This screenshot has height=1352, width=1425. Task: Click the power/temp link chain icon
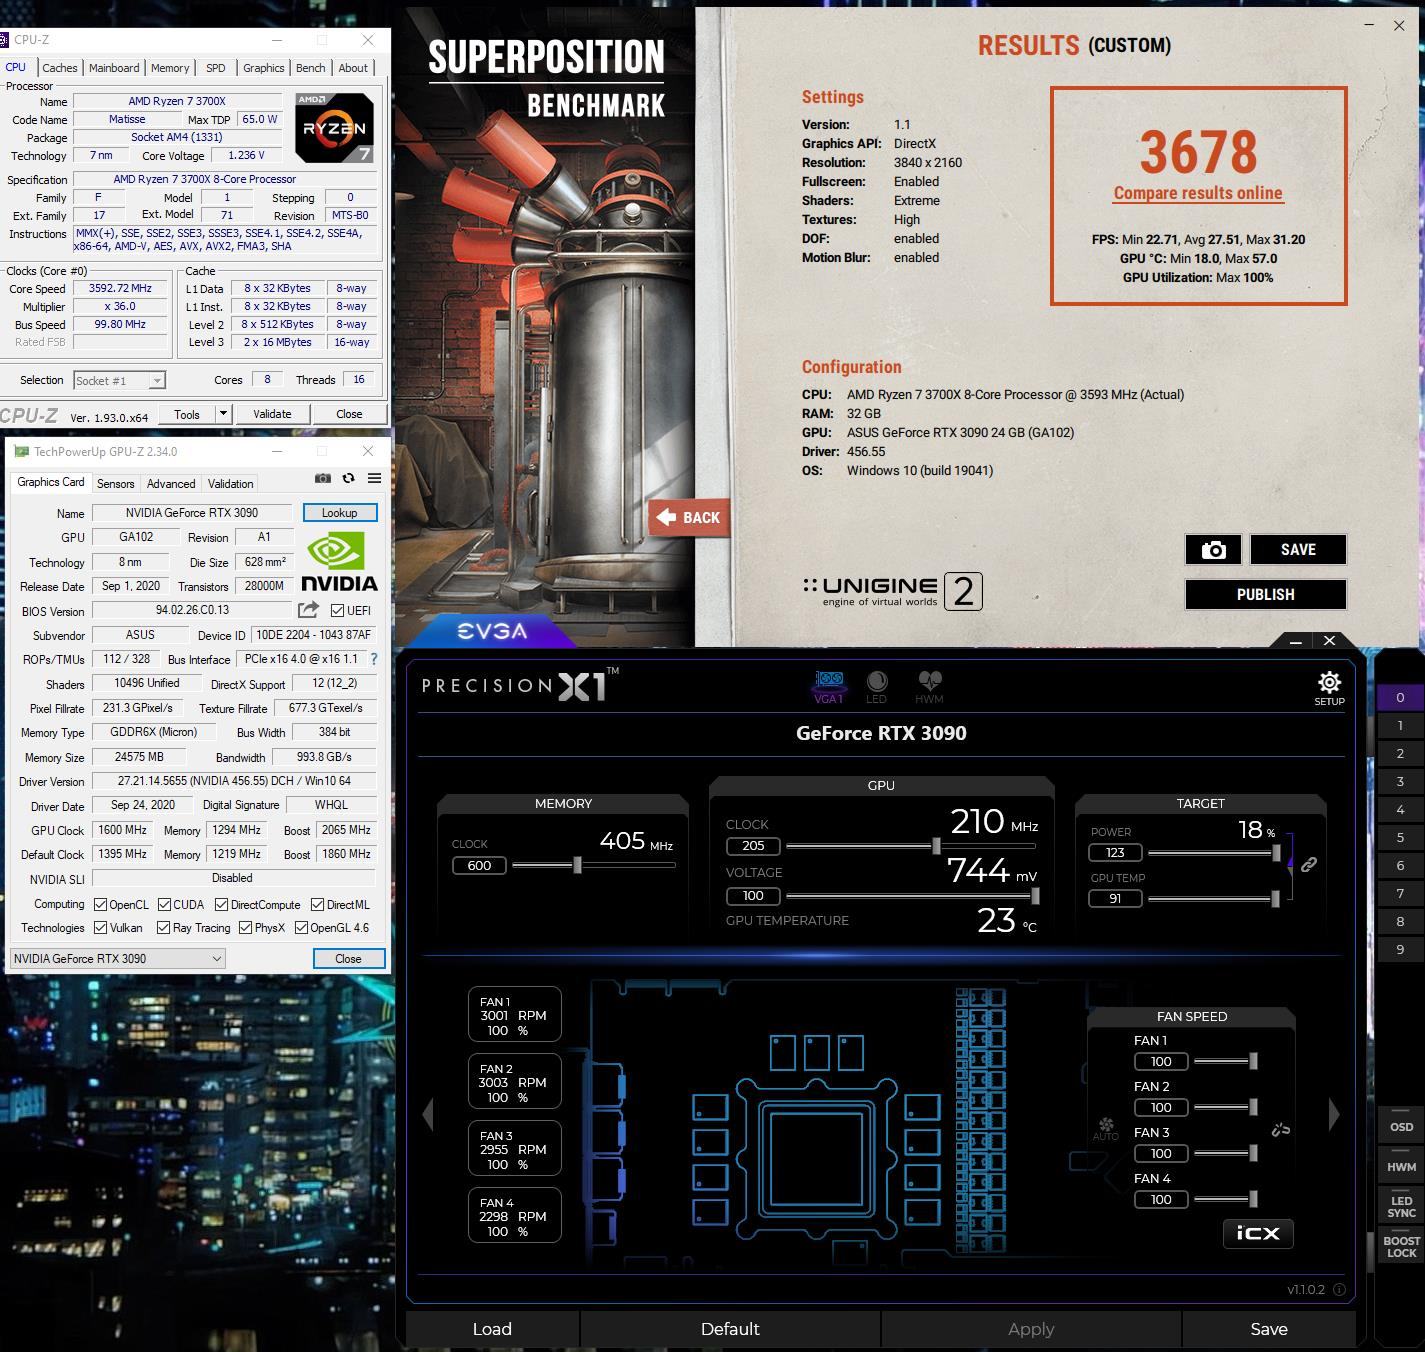click(x=1308, y=864)
